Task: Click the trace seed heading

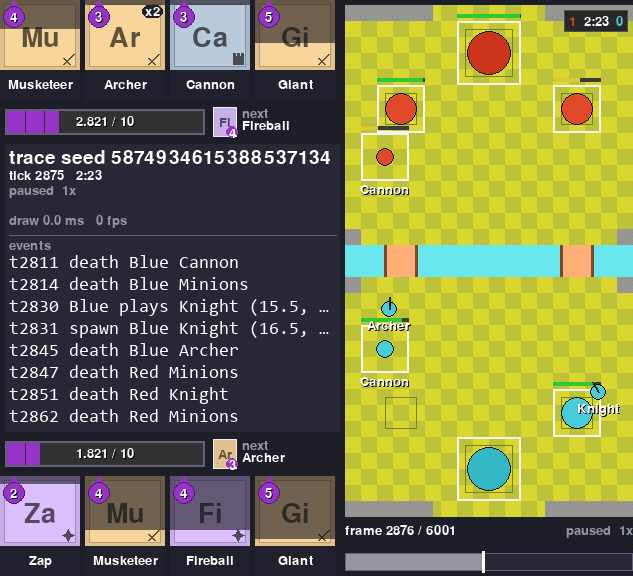Action: tap(170, 157)
